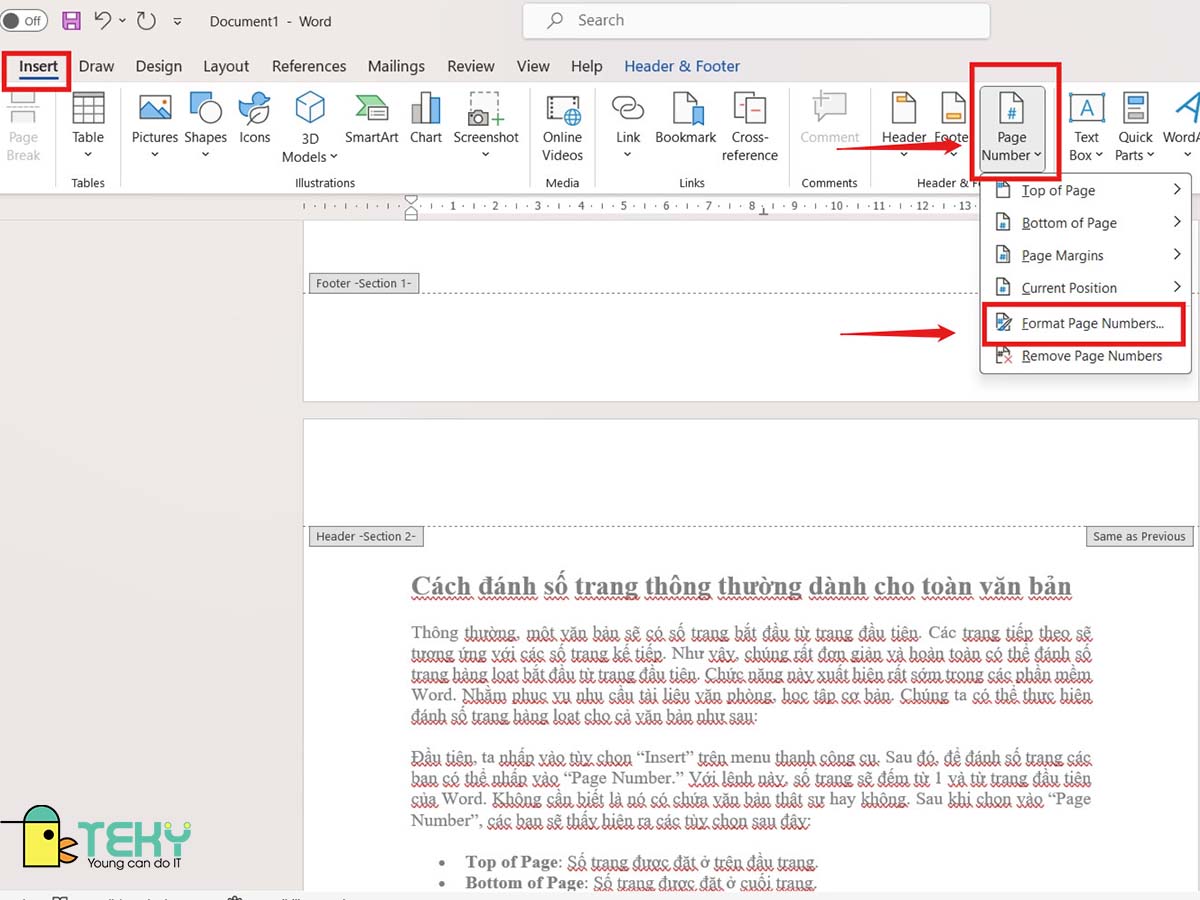The height and width of the screenshot is (900, 1200).
Task: Expand the Link dropdown arrow
Action: (628, 155)
